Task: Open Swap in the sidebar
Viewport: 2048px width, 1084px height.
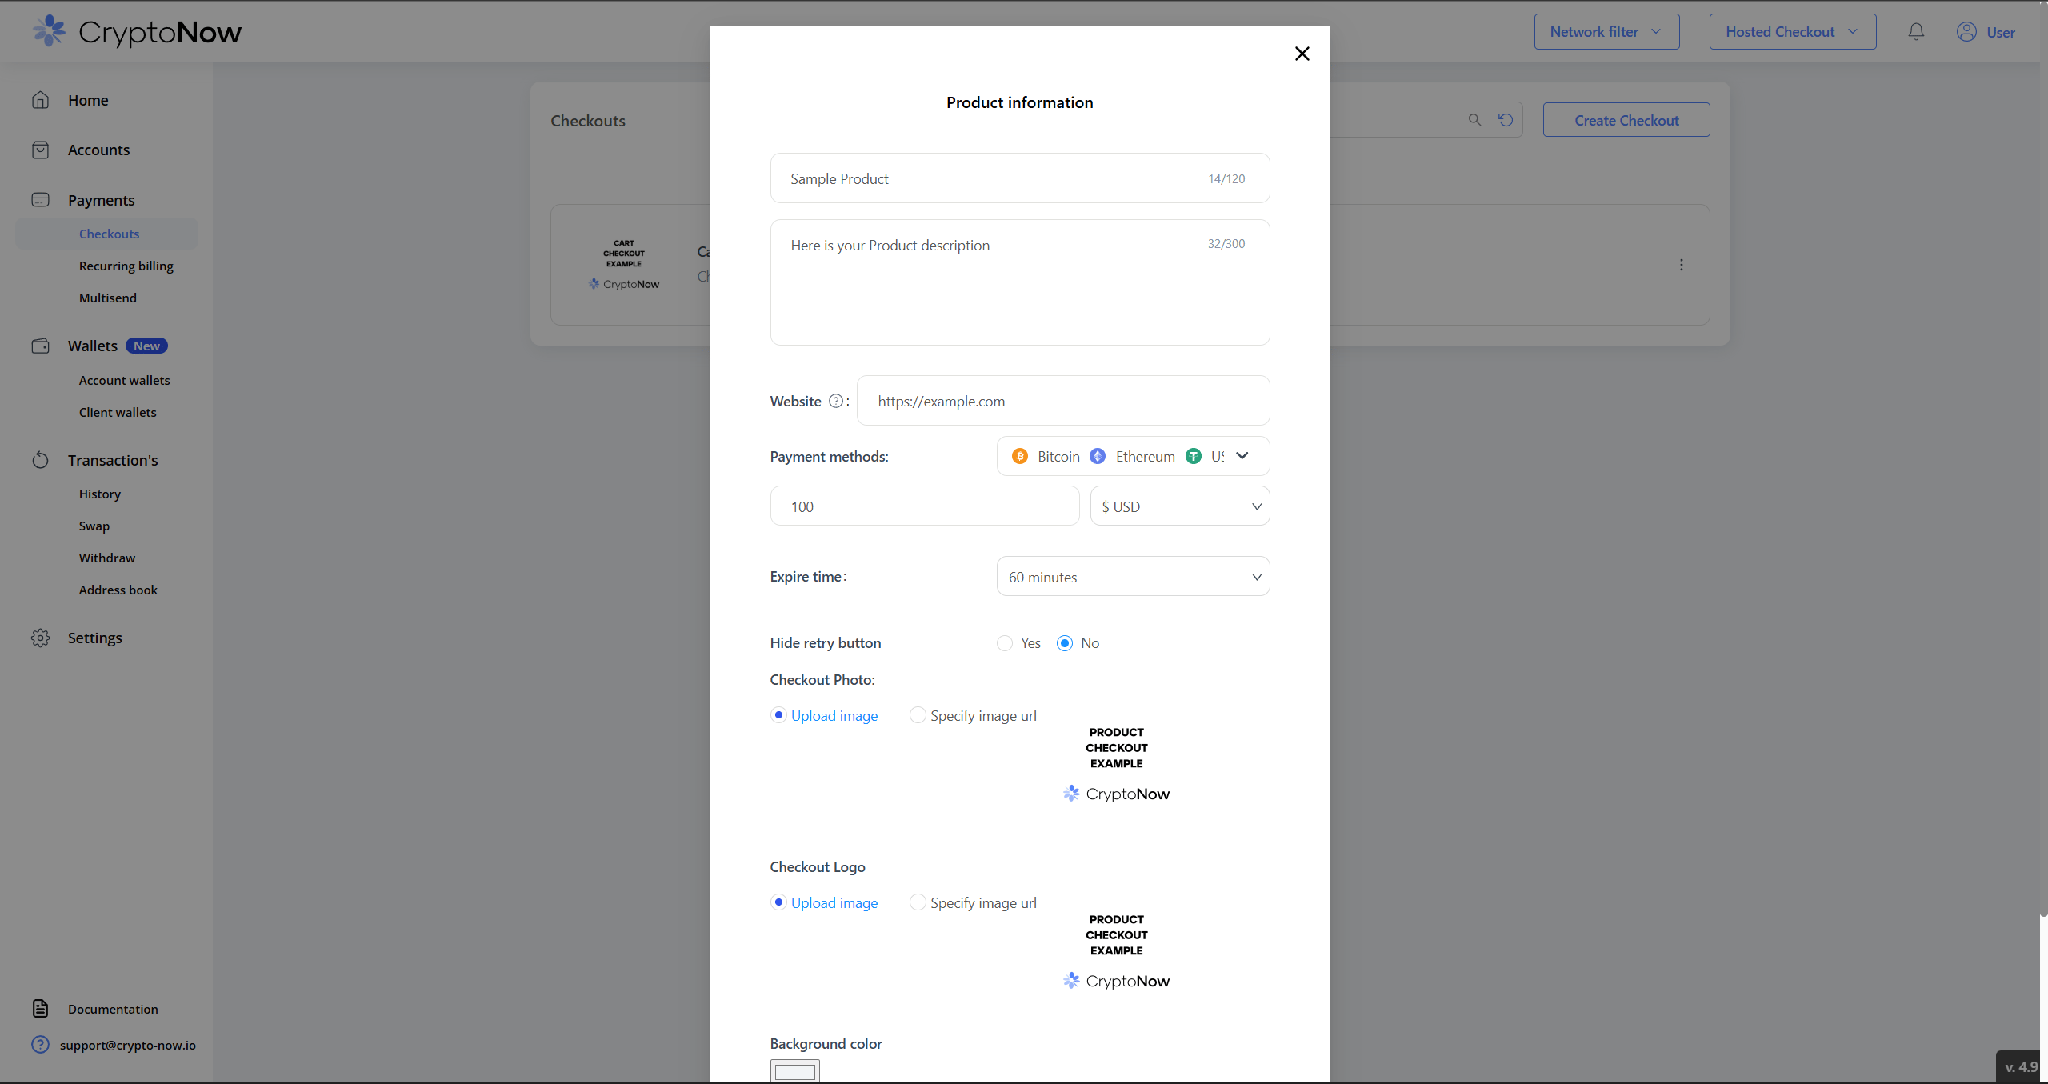Action: point(94,526)
